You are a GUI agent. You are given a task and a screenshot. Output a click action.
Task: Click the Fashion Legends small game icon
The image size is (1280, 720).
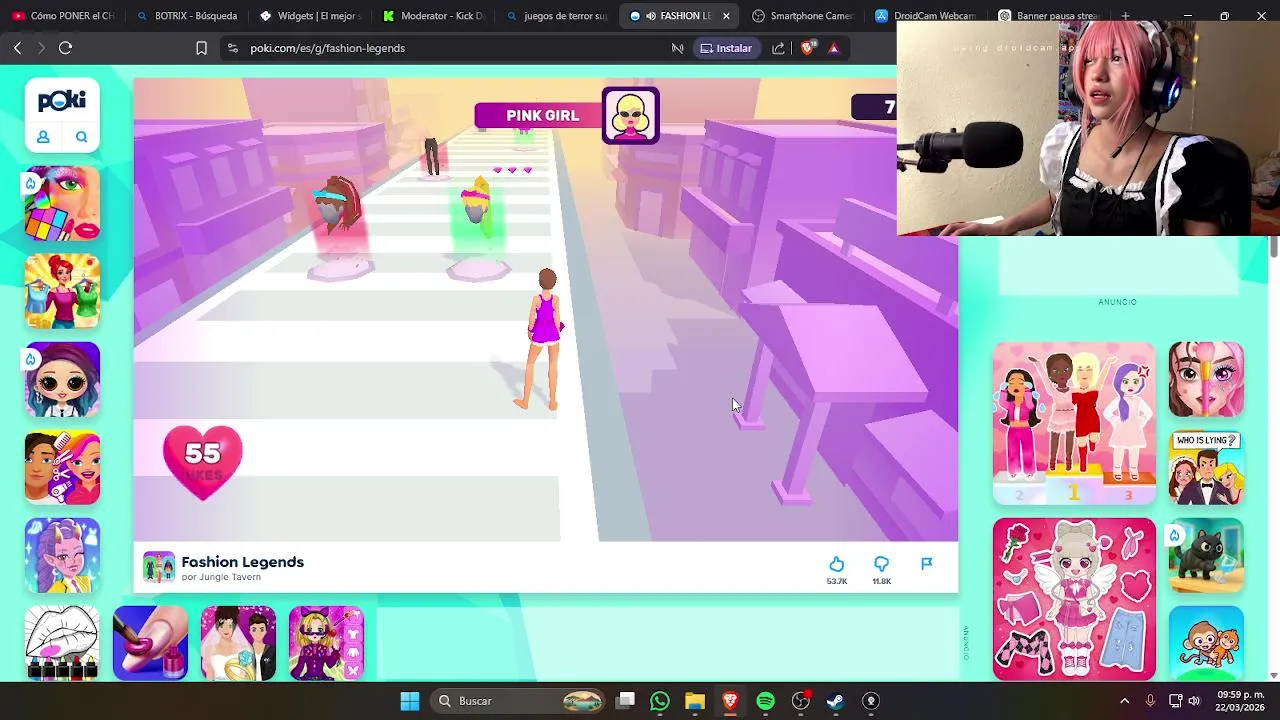pyautogui.click(x=158, y=567)
